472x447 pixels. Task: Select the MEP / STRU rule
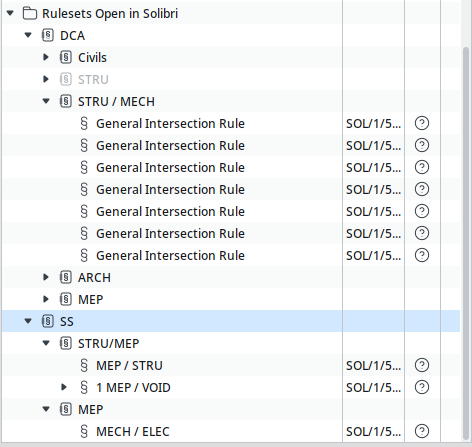[x=129, y=366]
